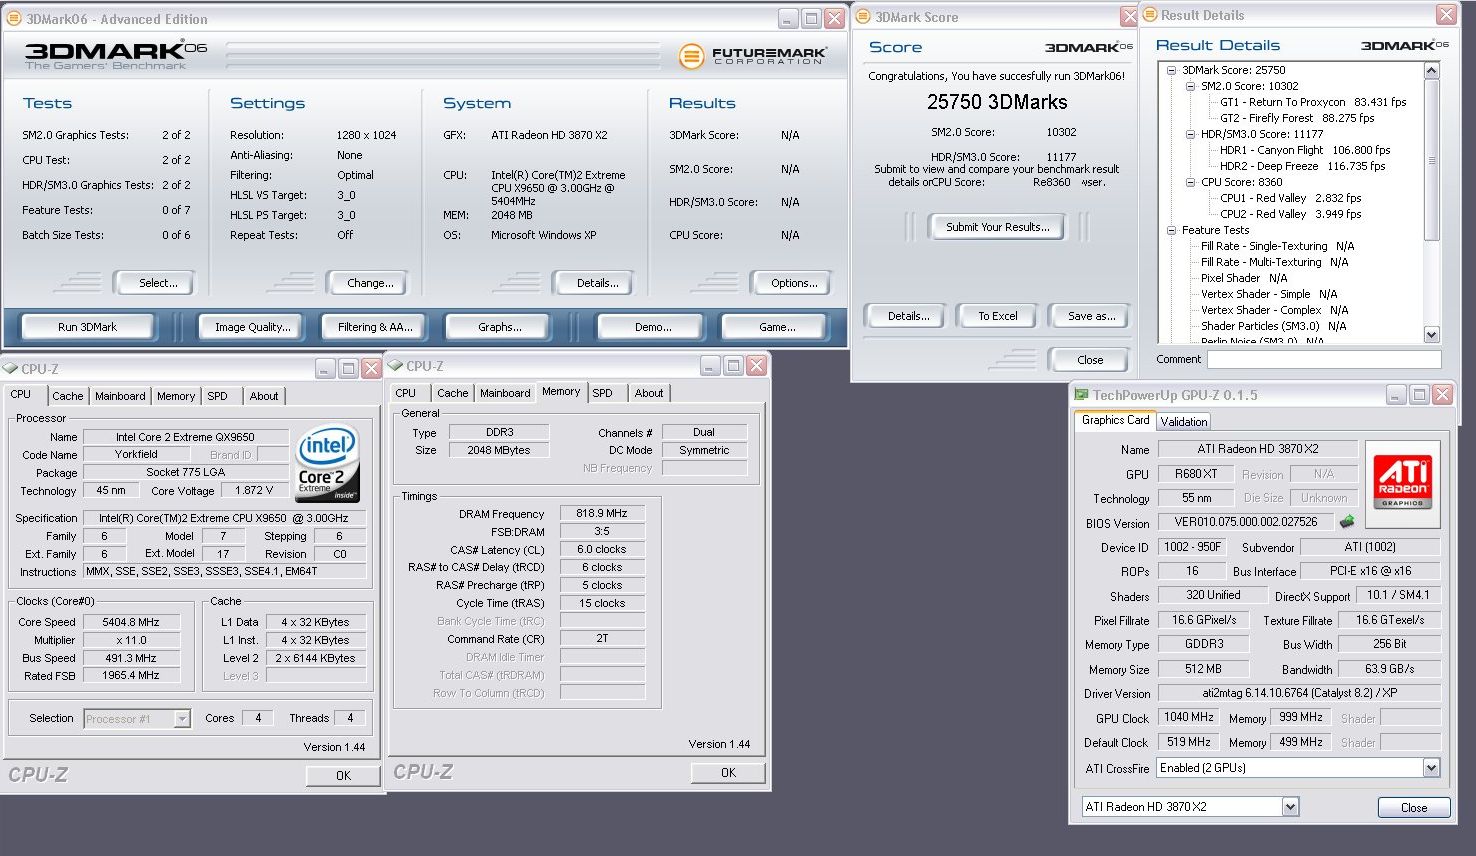Open the Processor #1 selection dropdown

pyautogui.click(x=182, y=718)
